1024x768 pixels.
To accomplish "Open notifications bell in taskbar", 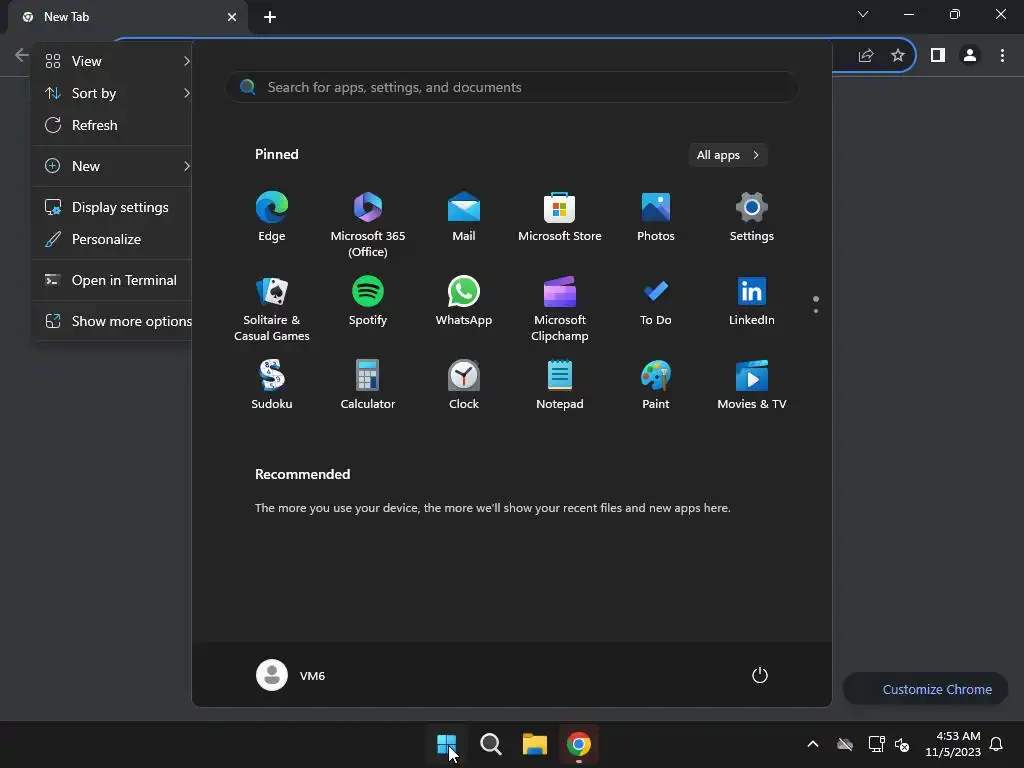I will click(x=996, y=744).
